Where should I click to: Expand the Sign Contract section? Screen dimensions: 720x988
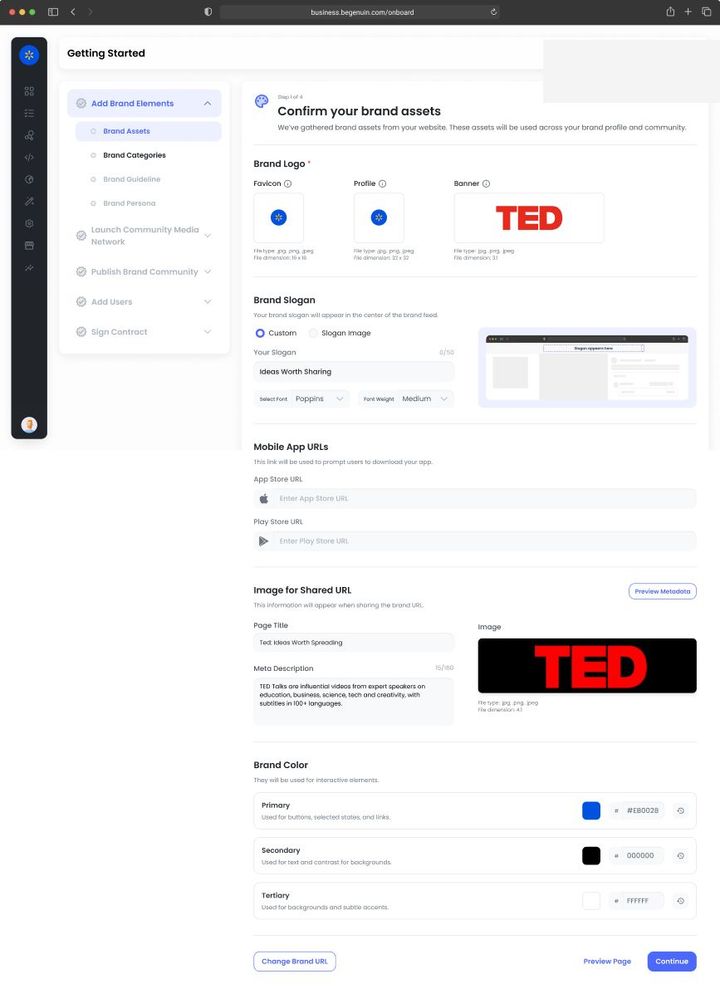click(207, 332)
